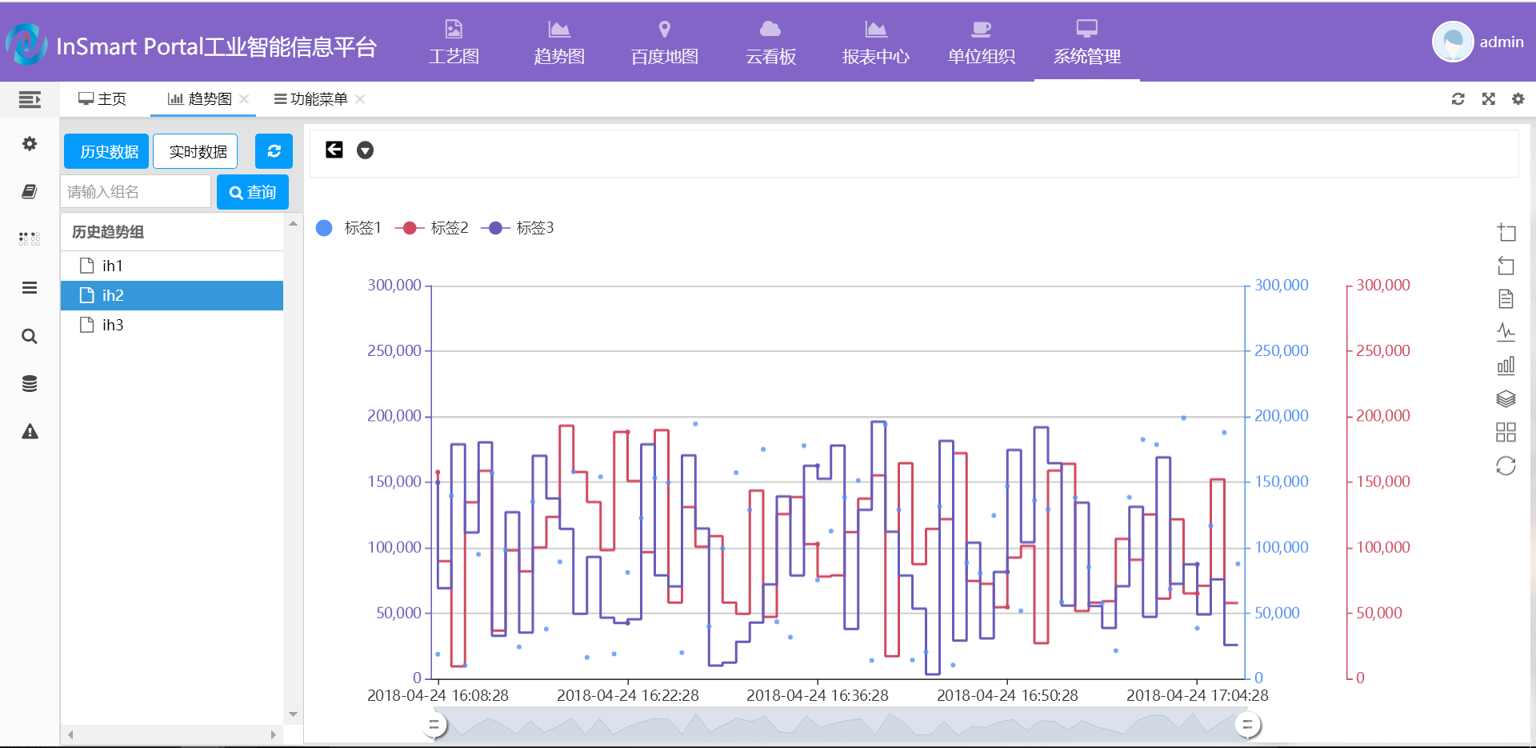Click the back arrow icon above chart
This screenshot has height=748, width=1536.
click(x=334, y=149)
